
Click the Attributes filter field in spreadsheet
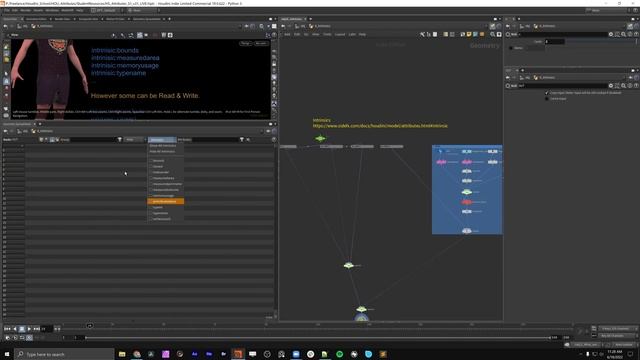(215, 140)
